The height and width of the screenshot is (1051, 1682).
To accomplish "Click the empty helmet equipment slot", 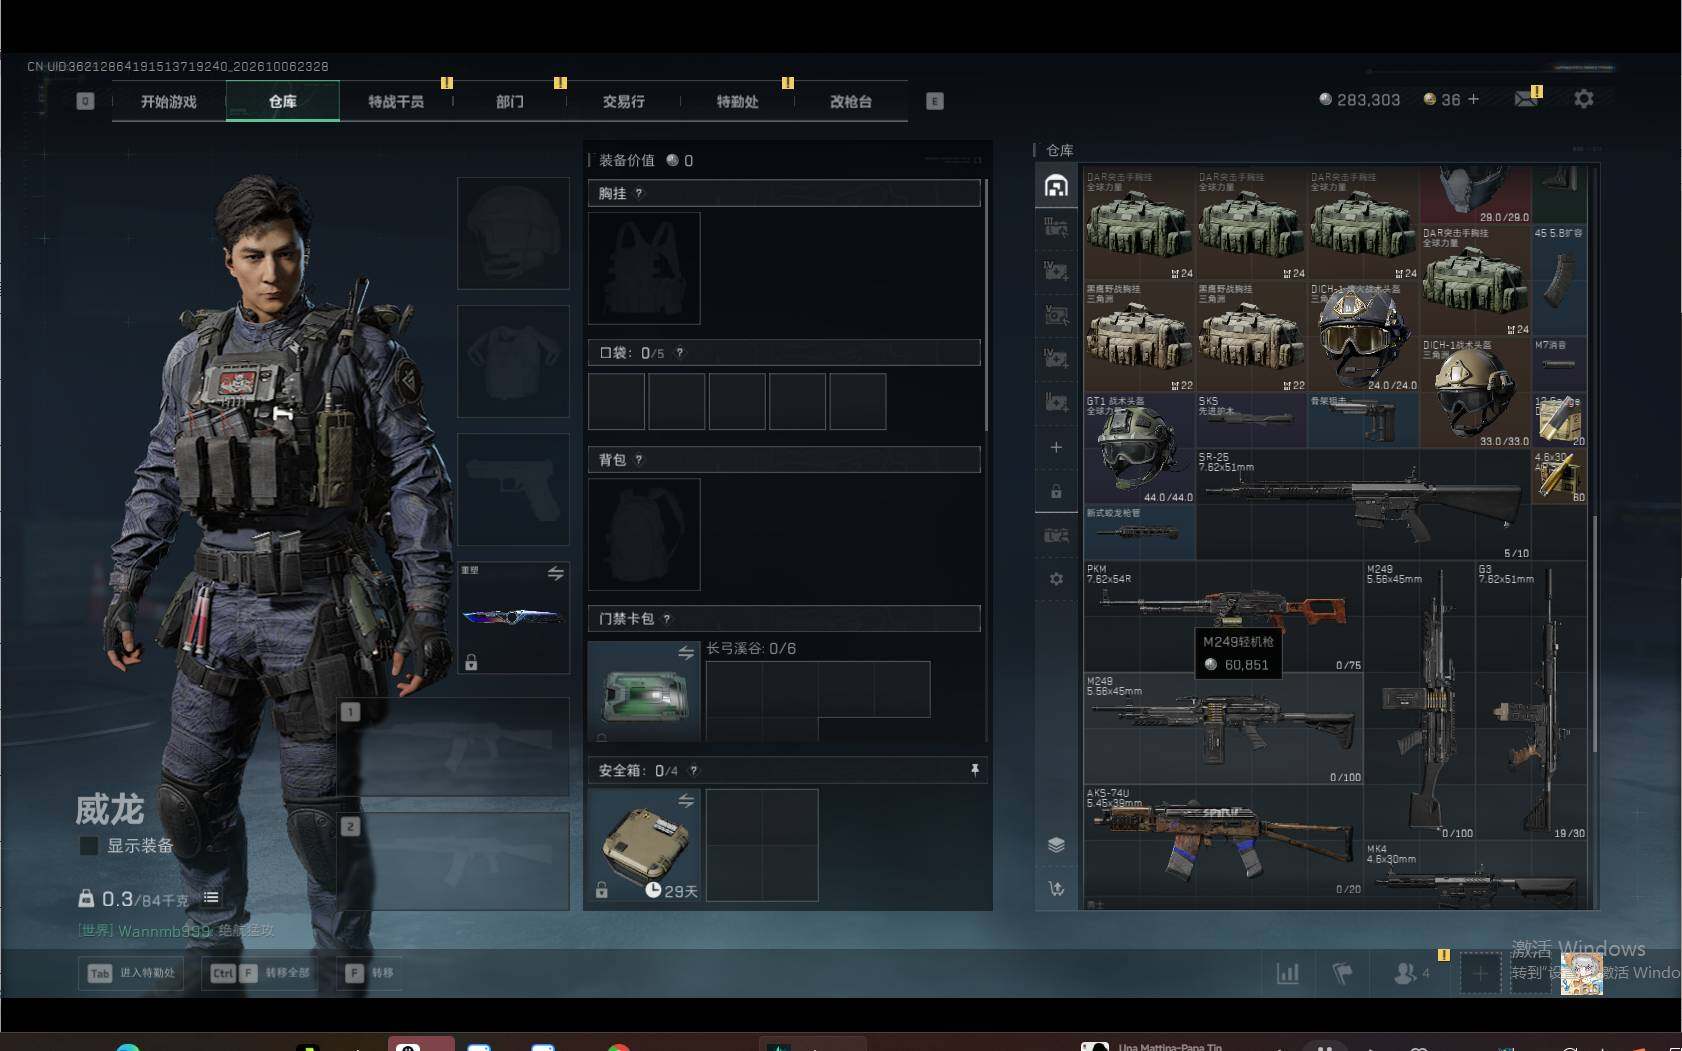I will pos(513,234).
